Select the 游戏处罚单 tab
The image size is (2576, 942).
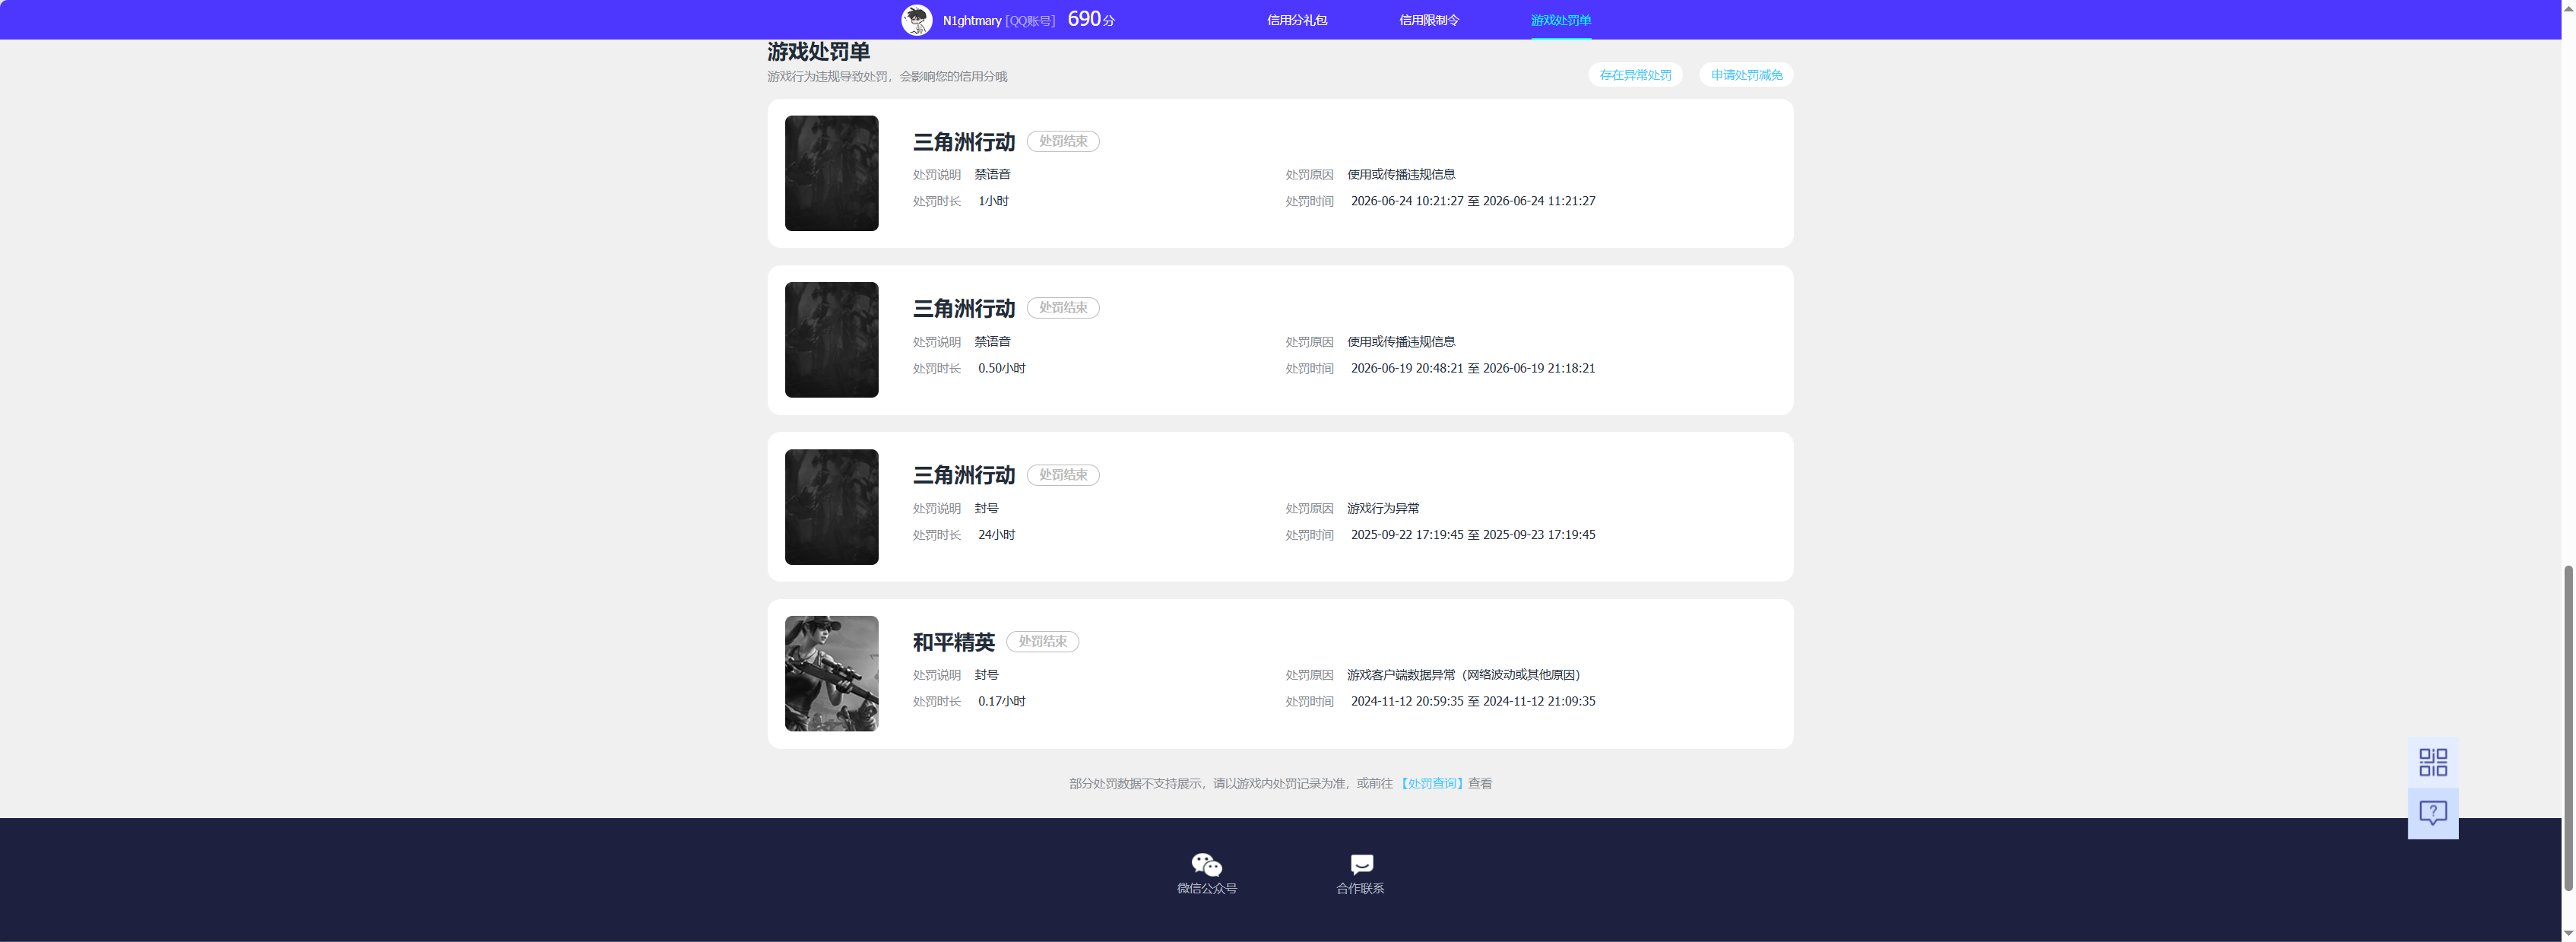pos(1560,20)
